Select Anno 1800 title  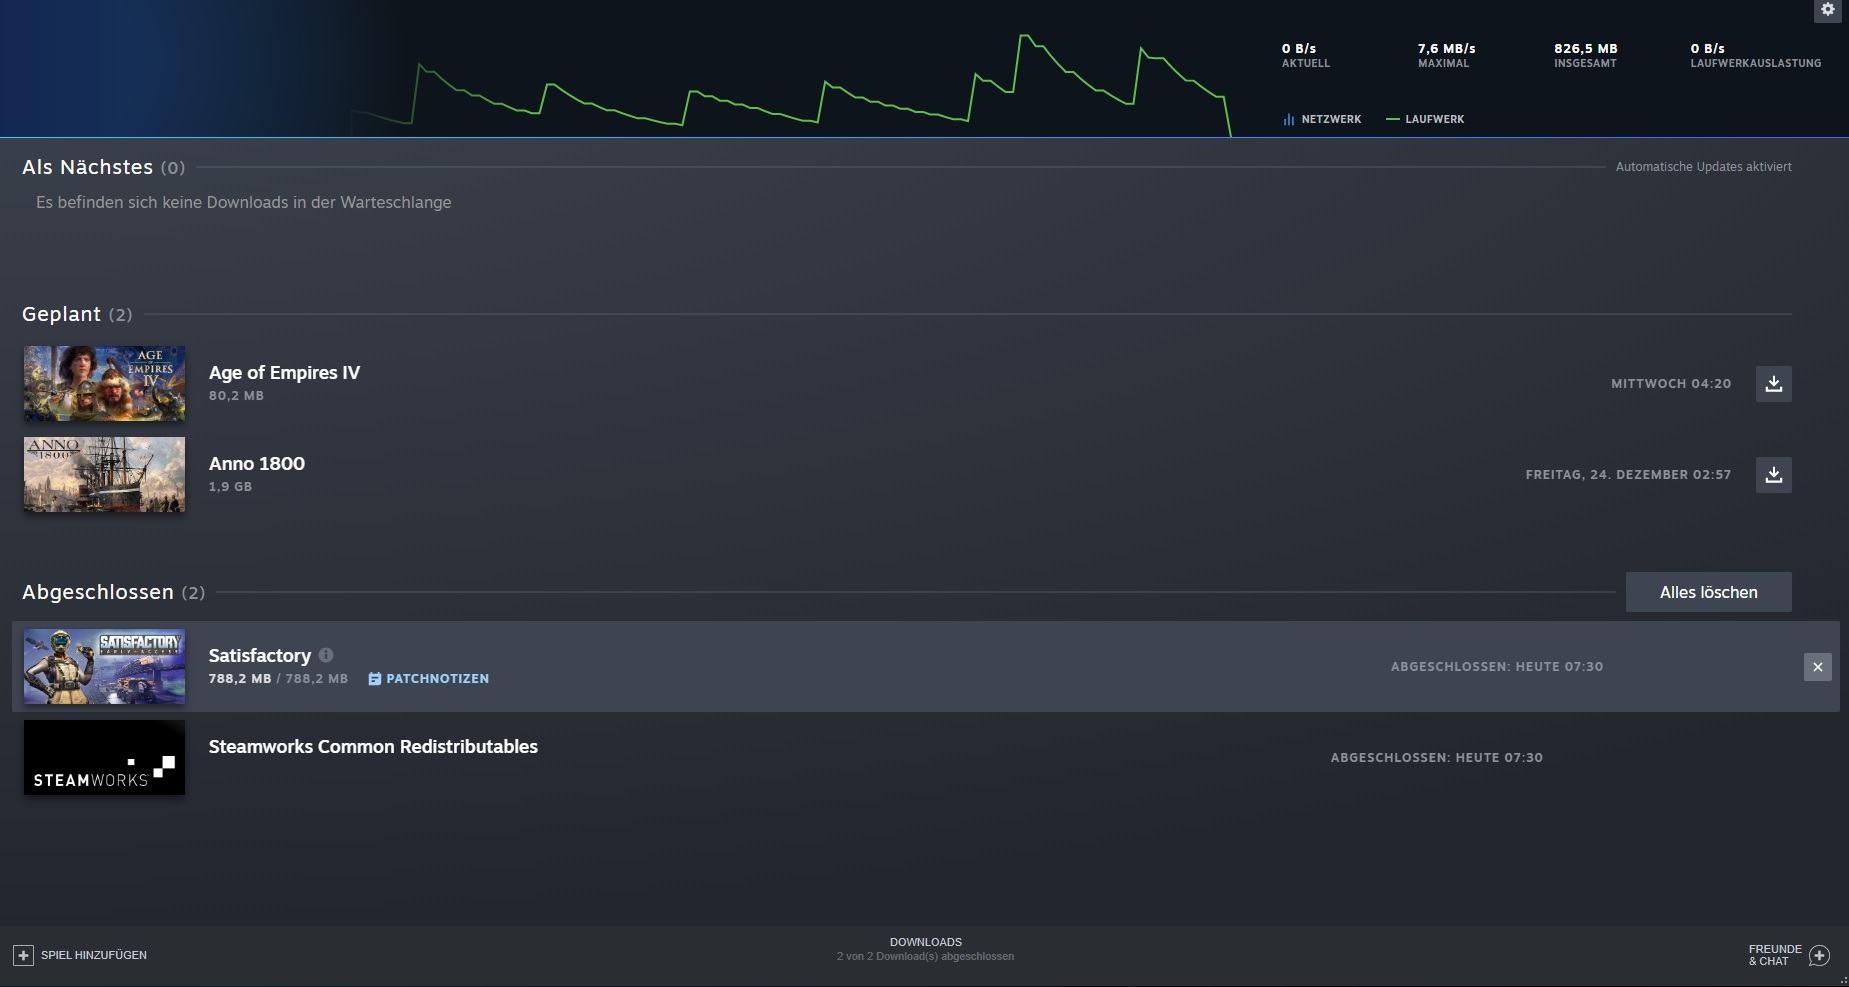tap(257, 463)
